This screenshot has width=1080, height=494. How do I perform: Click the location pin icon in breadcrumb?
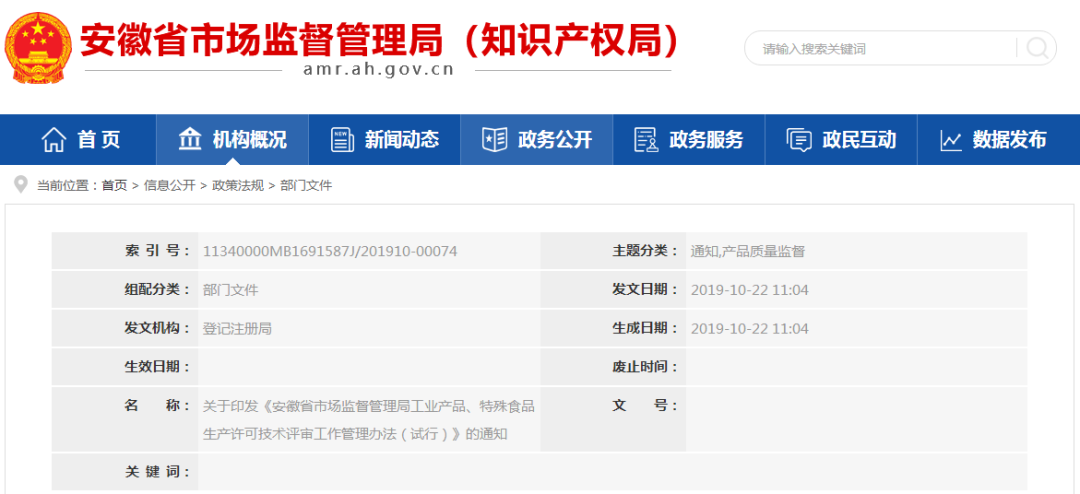21,185
